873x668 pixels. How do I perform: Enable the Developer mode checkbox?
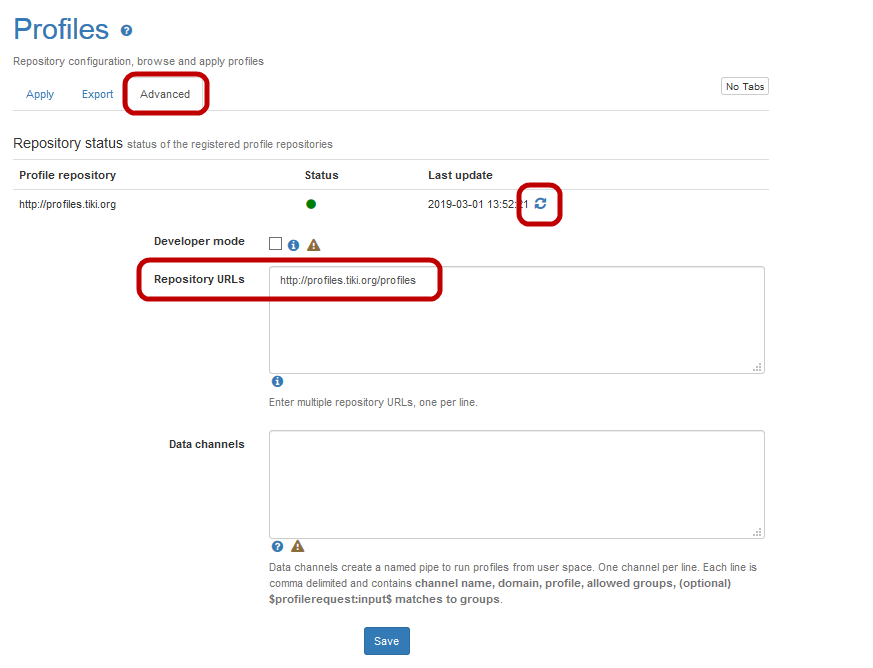tap(276, 243)
